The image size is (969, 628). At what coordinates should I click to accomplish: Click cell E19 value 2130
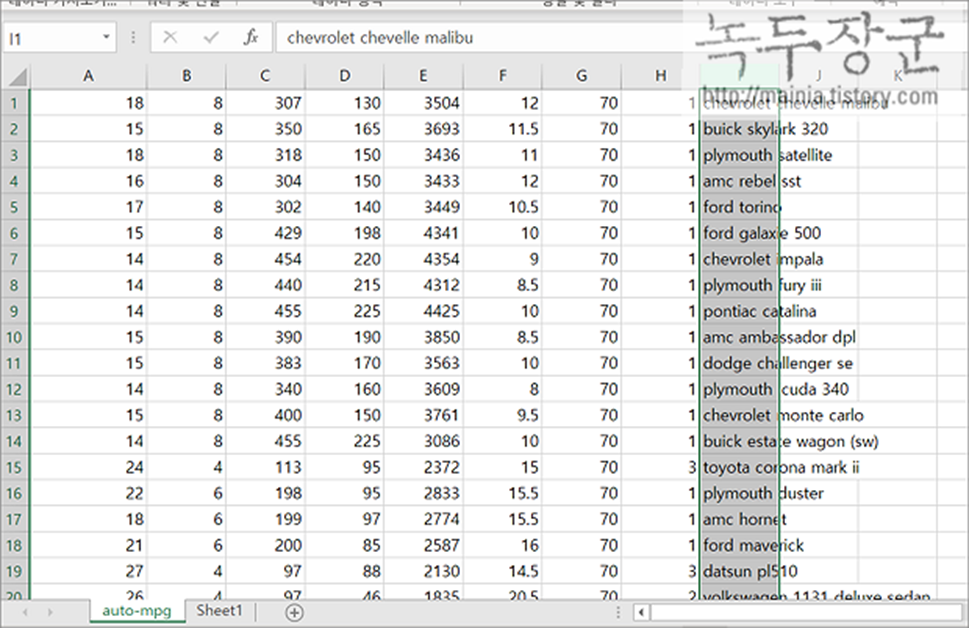pyautogui.click(x=423, y=571)
